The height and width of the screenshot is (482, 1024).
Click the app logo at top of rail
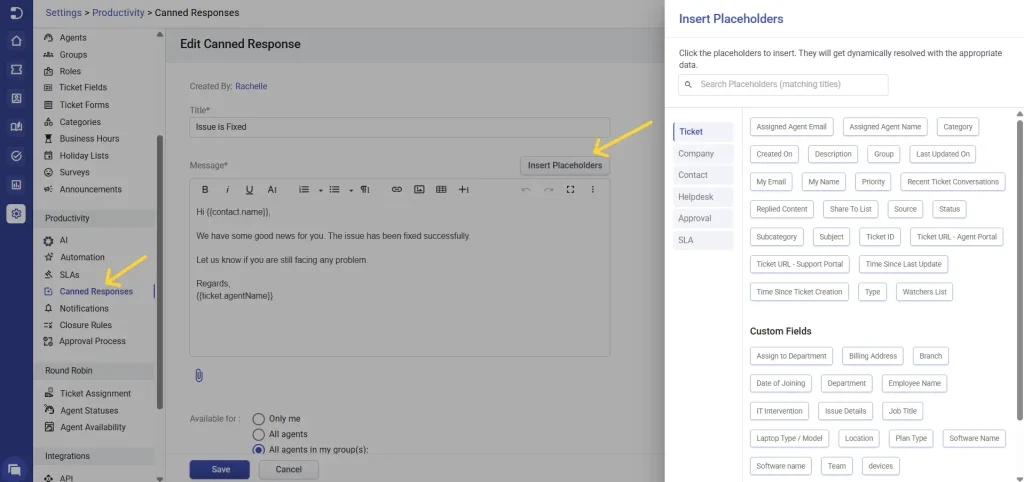(16, 12)
